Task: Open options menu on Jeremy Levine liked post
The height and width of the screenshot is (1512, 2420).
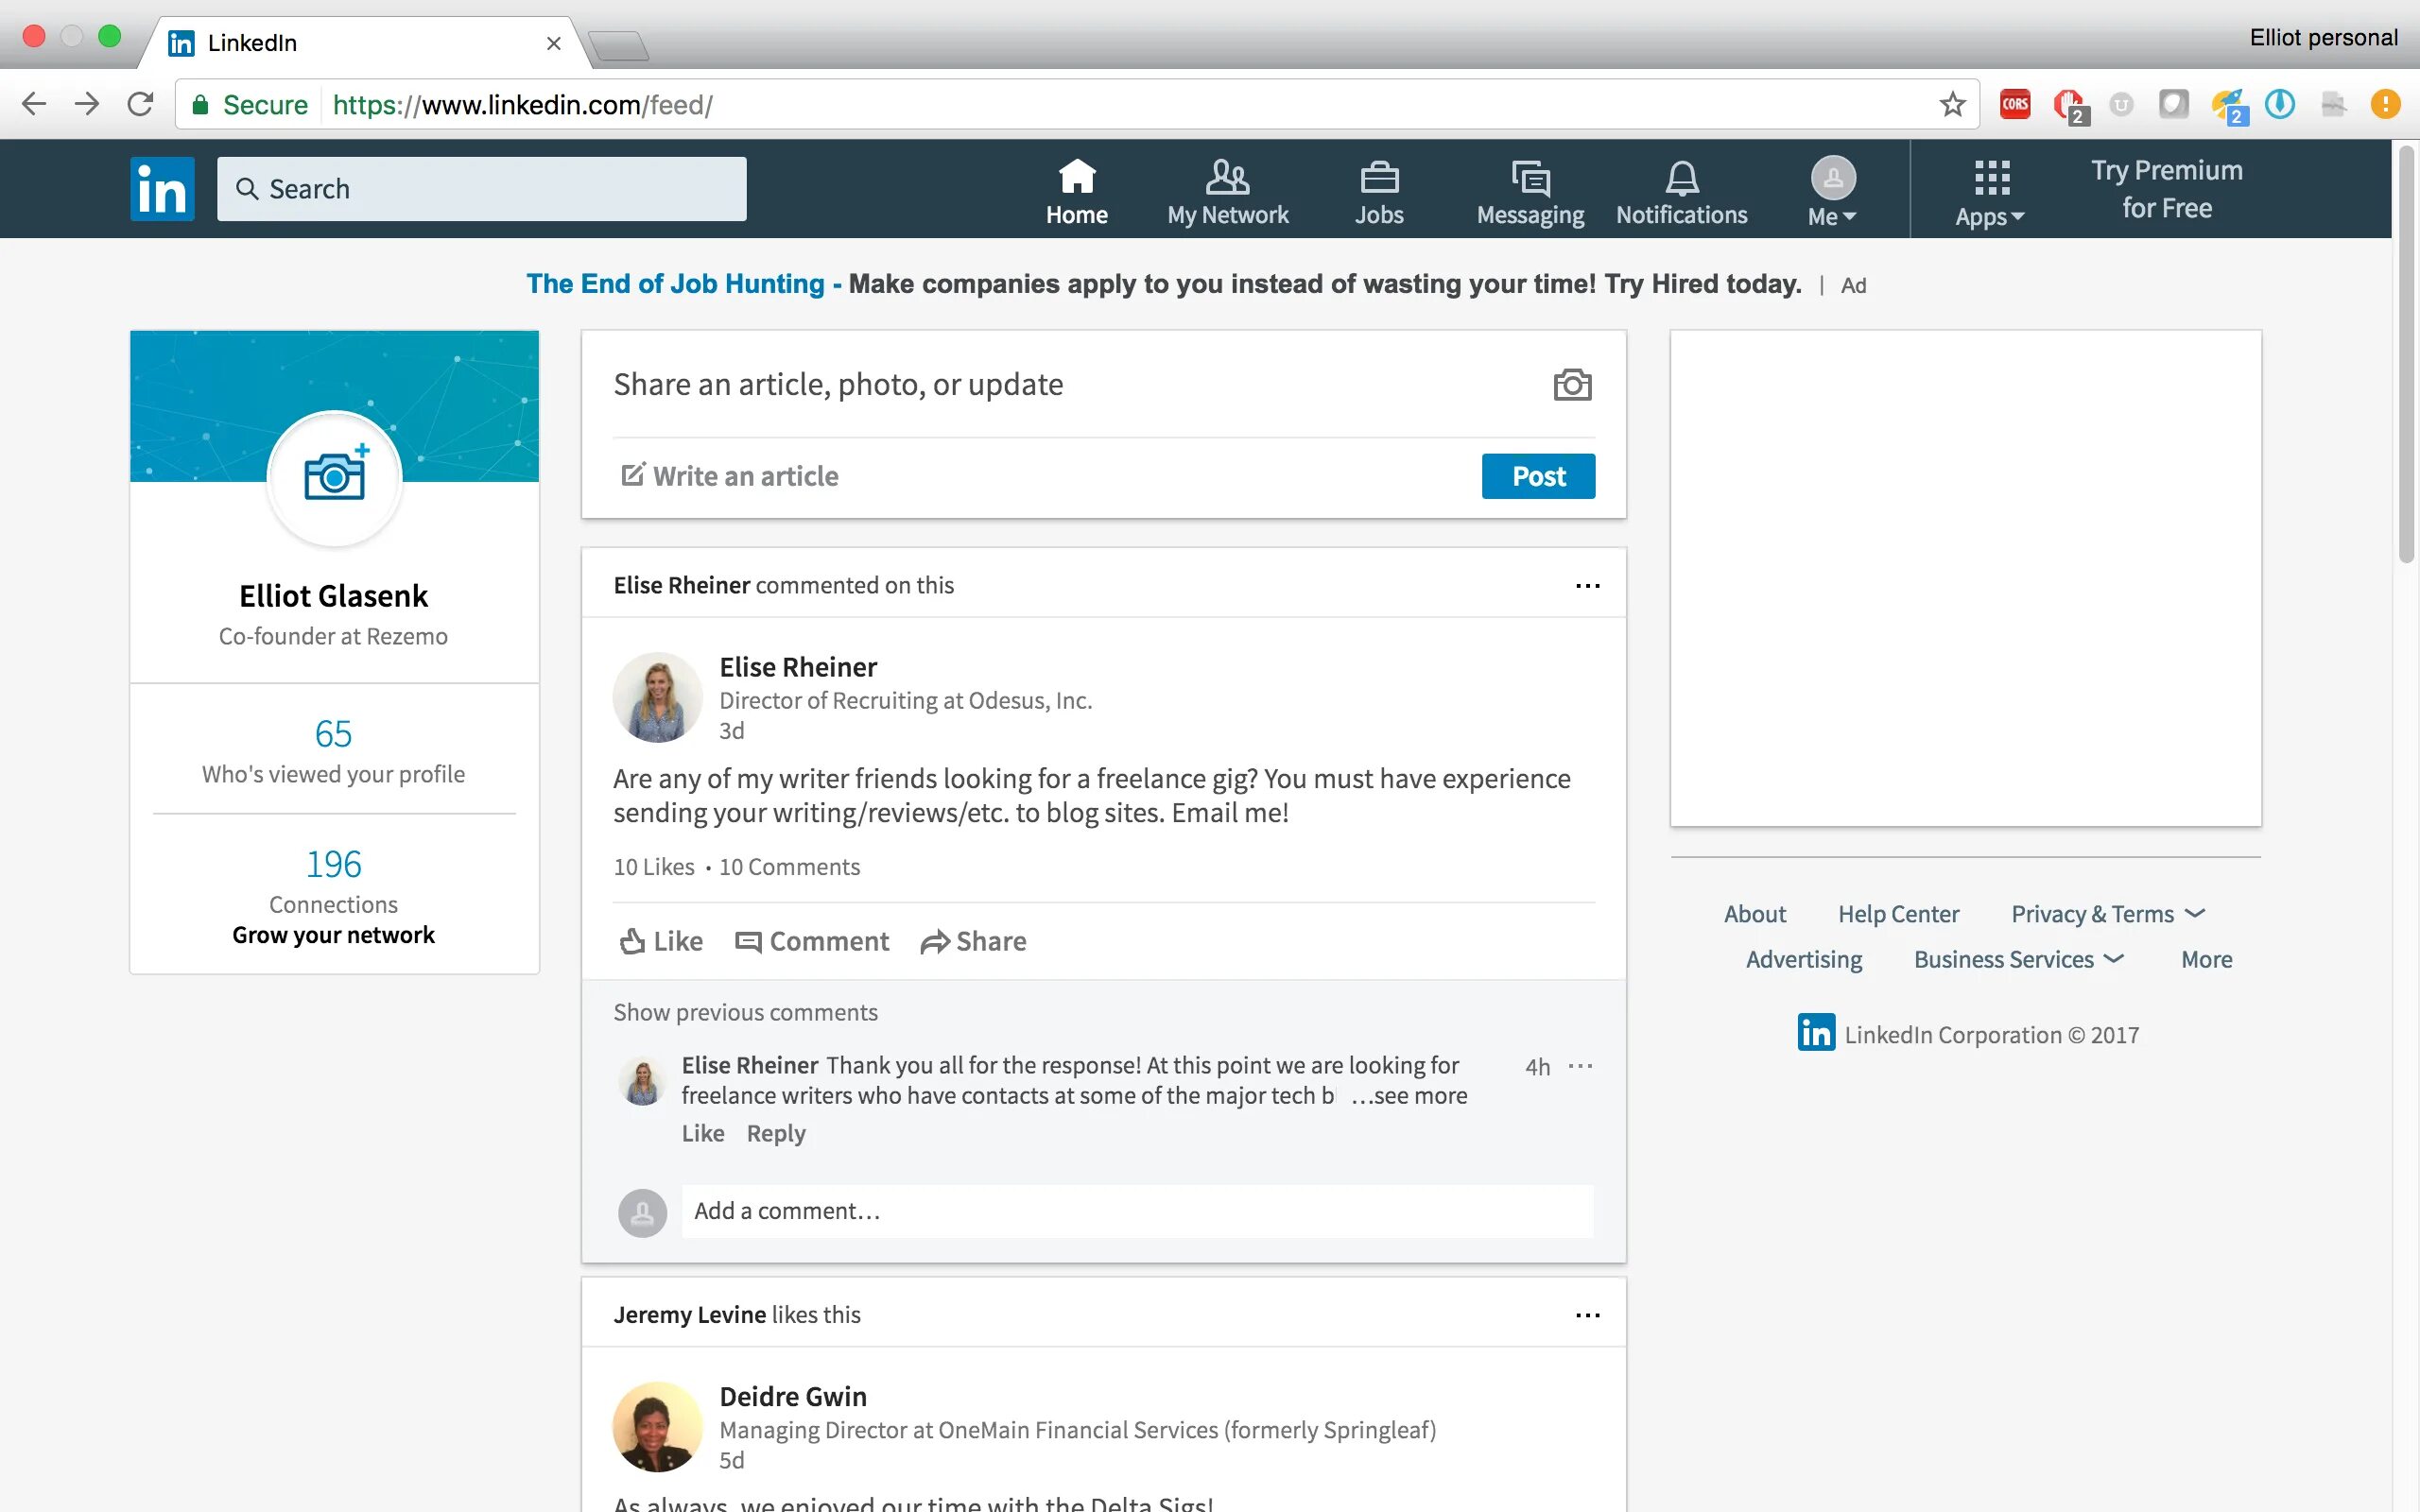Action: point(1587,1315)
